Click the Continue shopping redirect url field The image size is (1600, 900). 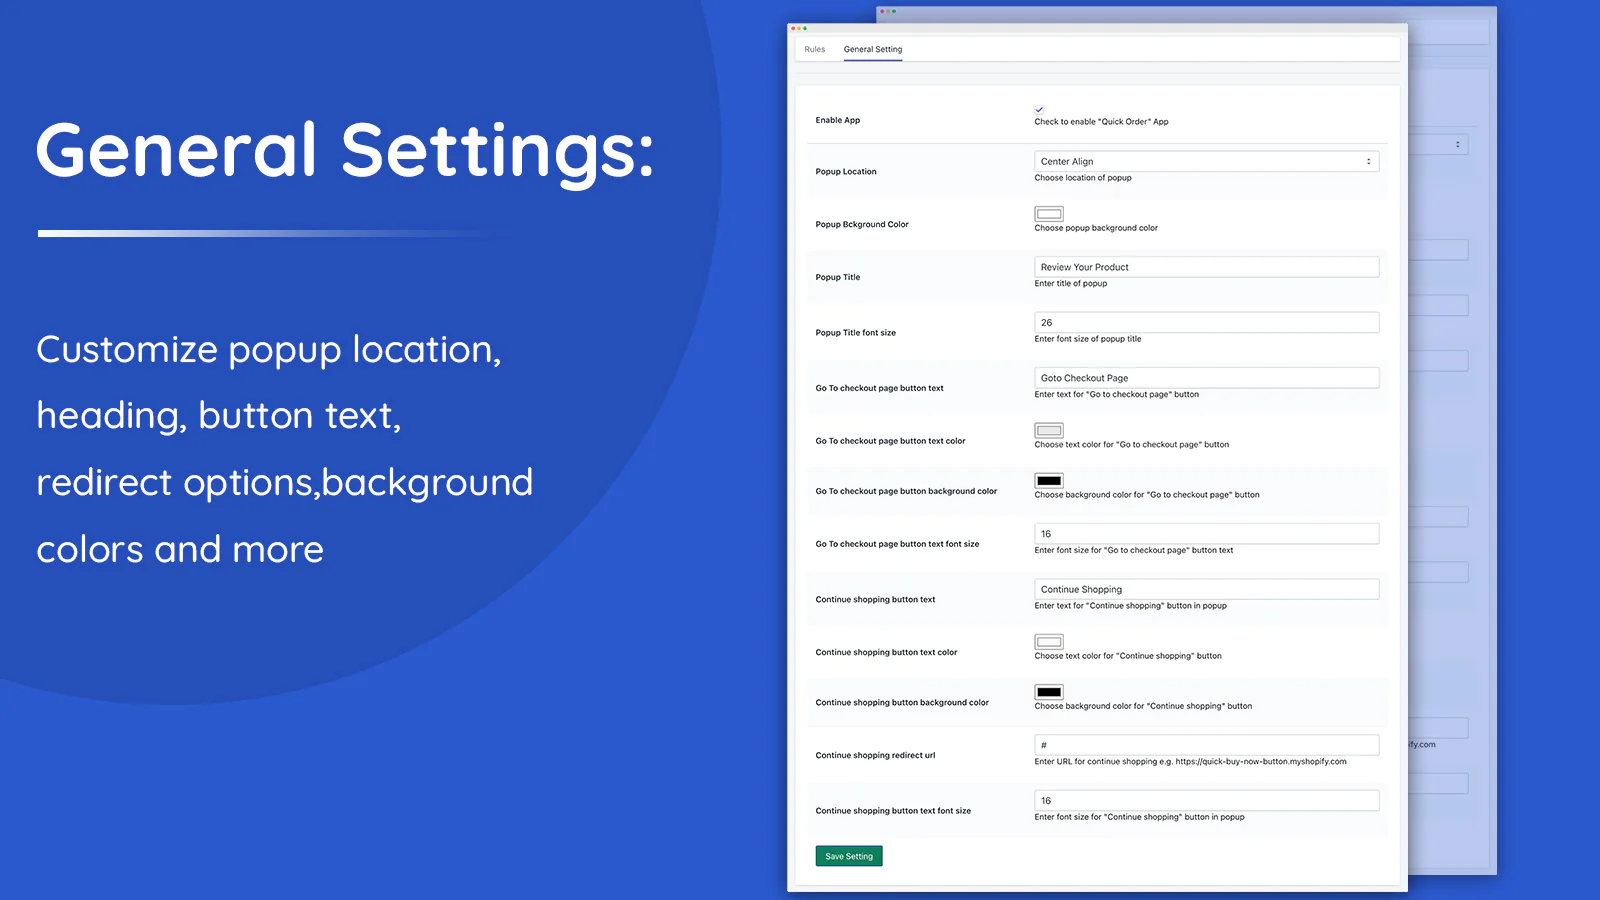(x=1205, y=745)
